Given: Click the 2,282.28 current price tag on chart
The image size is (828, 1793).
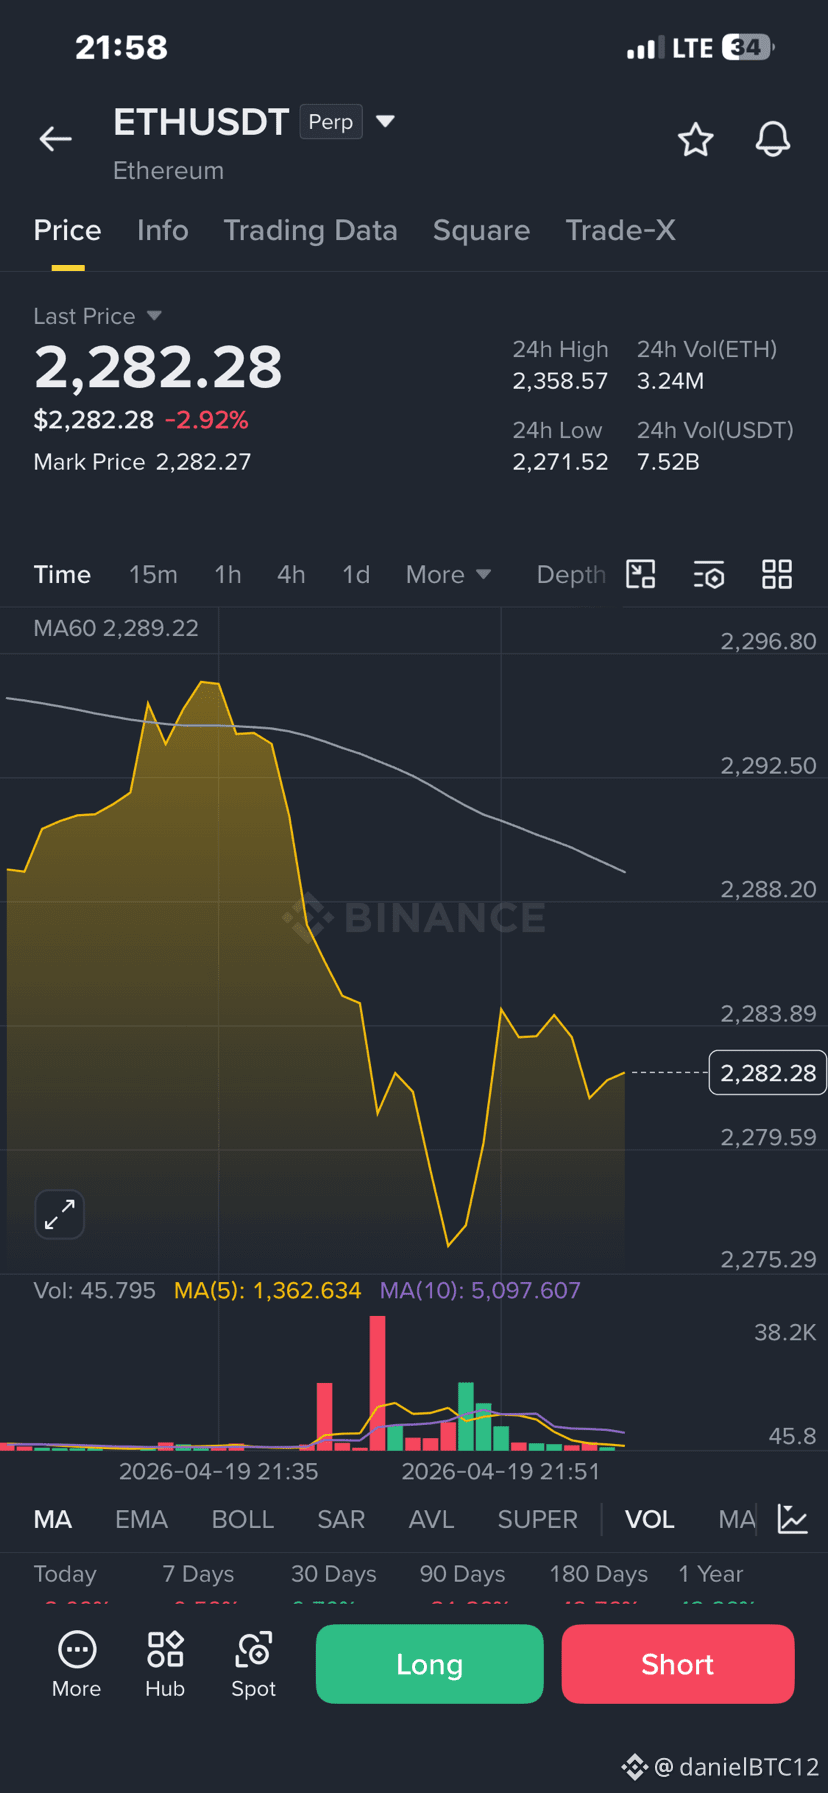Looking at the screenshot, I should click(x=768, y=1073).
